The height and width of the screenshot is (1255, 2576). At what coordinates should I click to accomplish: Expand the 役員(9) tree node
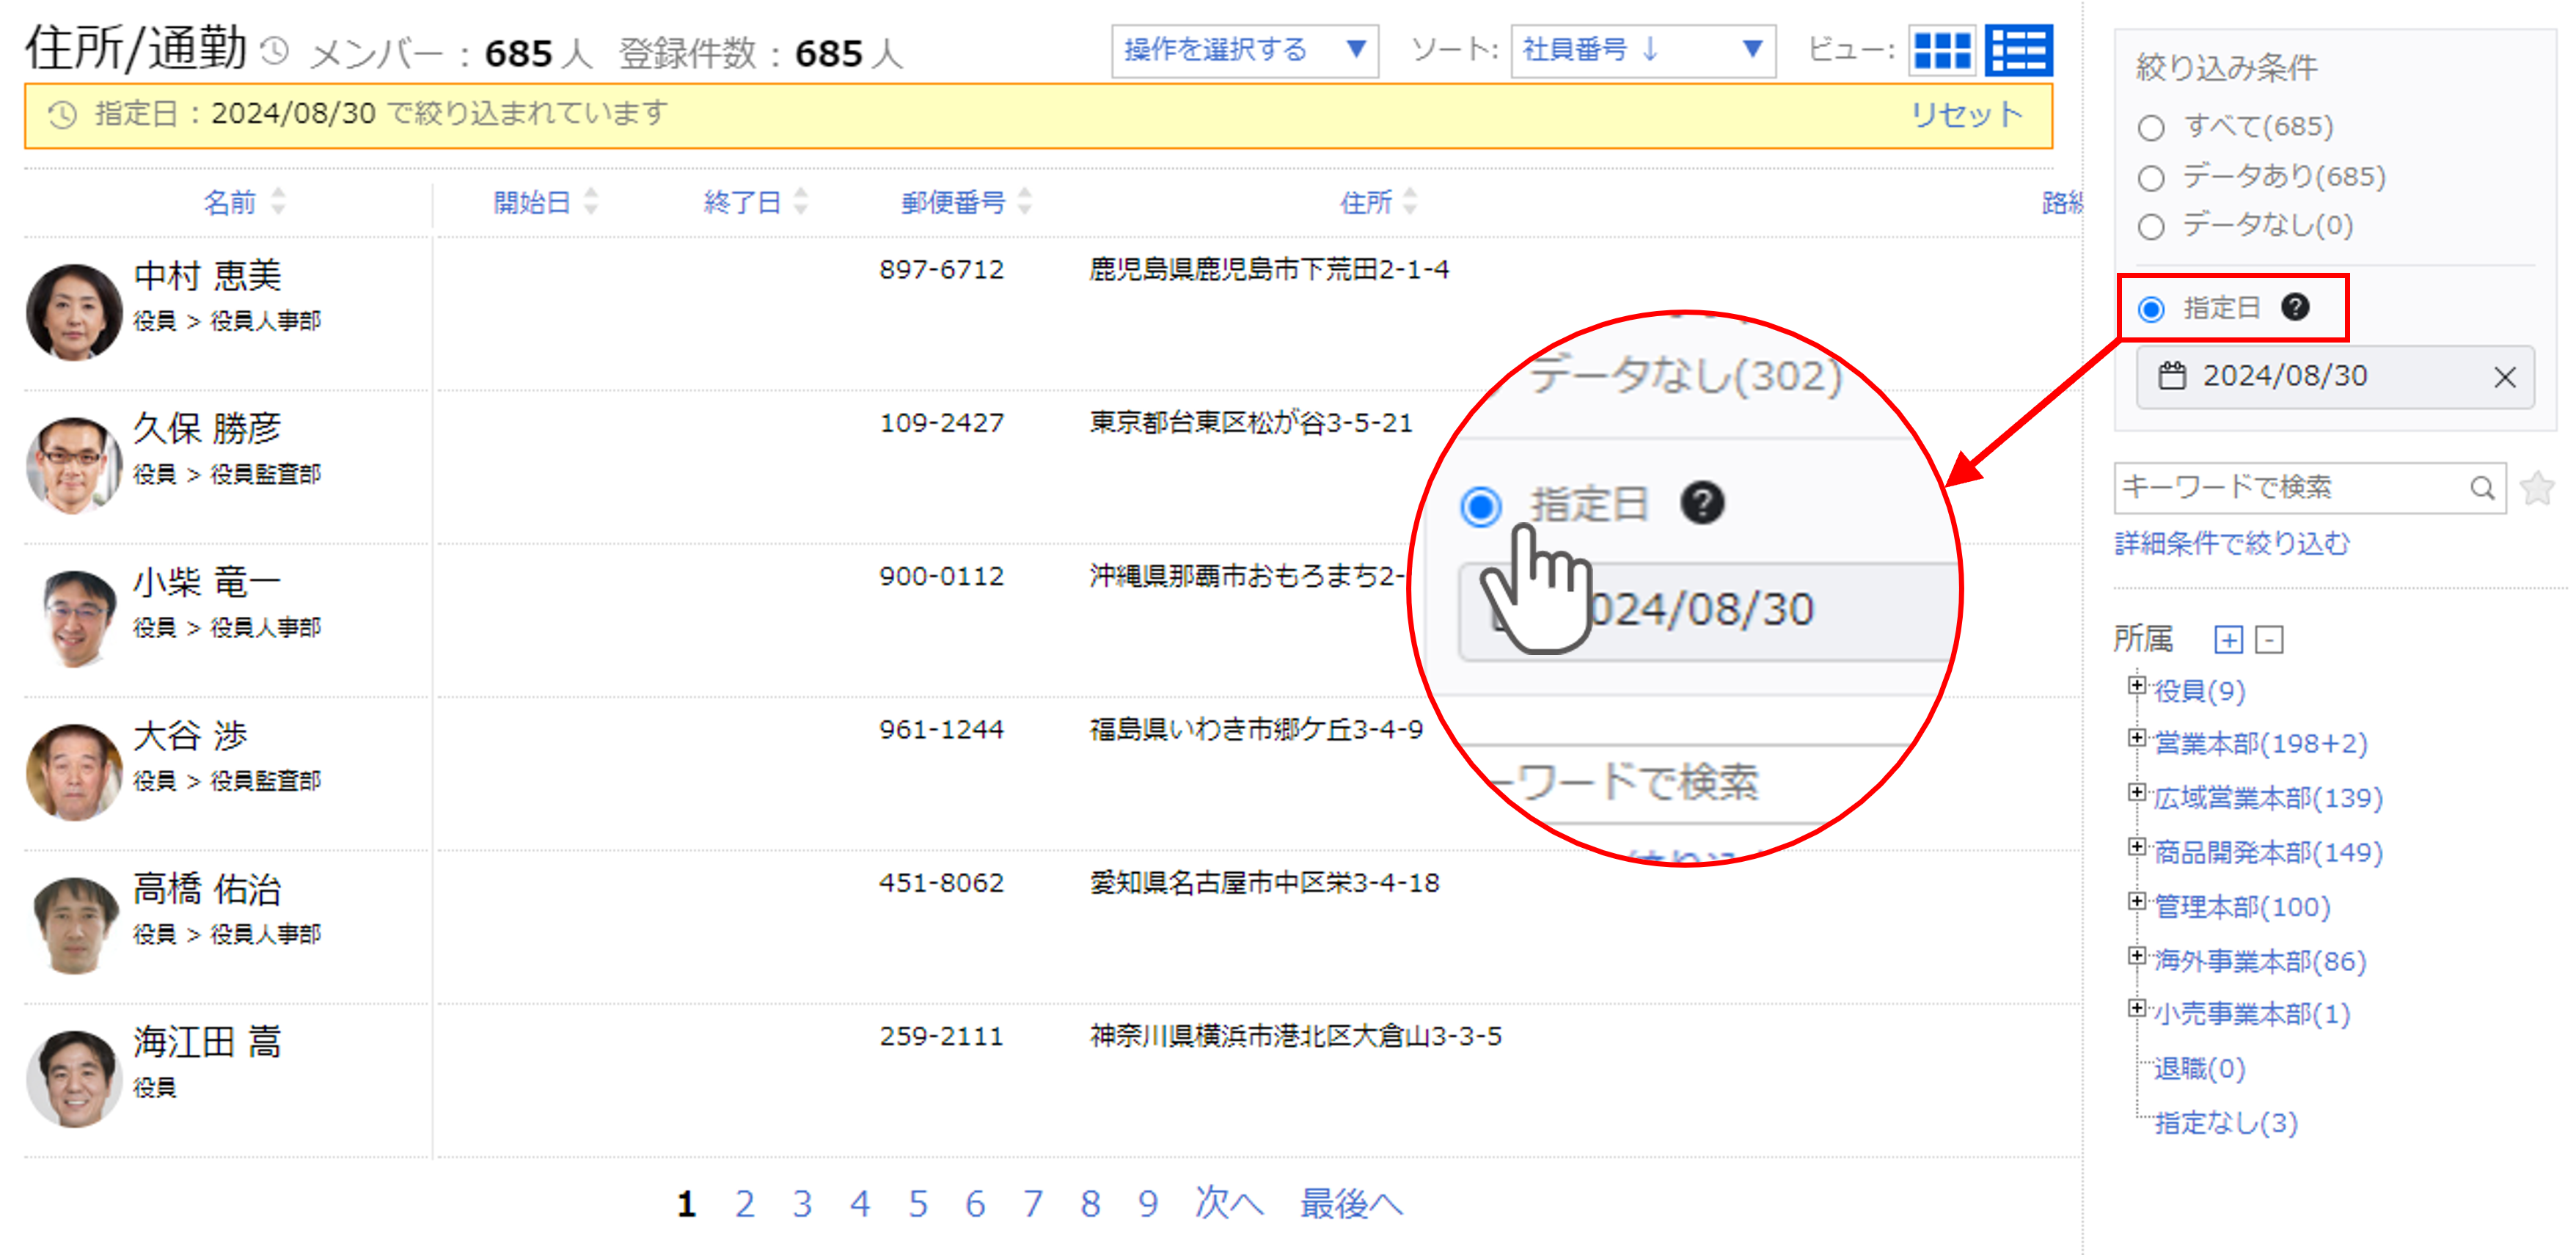pyautogui.click(x=2137, y=686)
